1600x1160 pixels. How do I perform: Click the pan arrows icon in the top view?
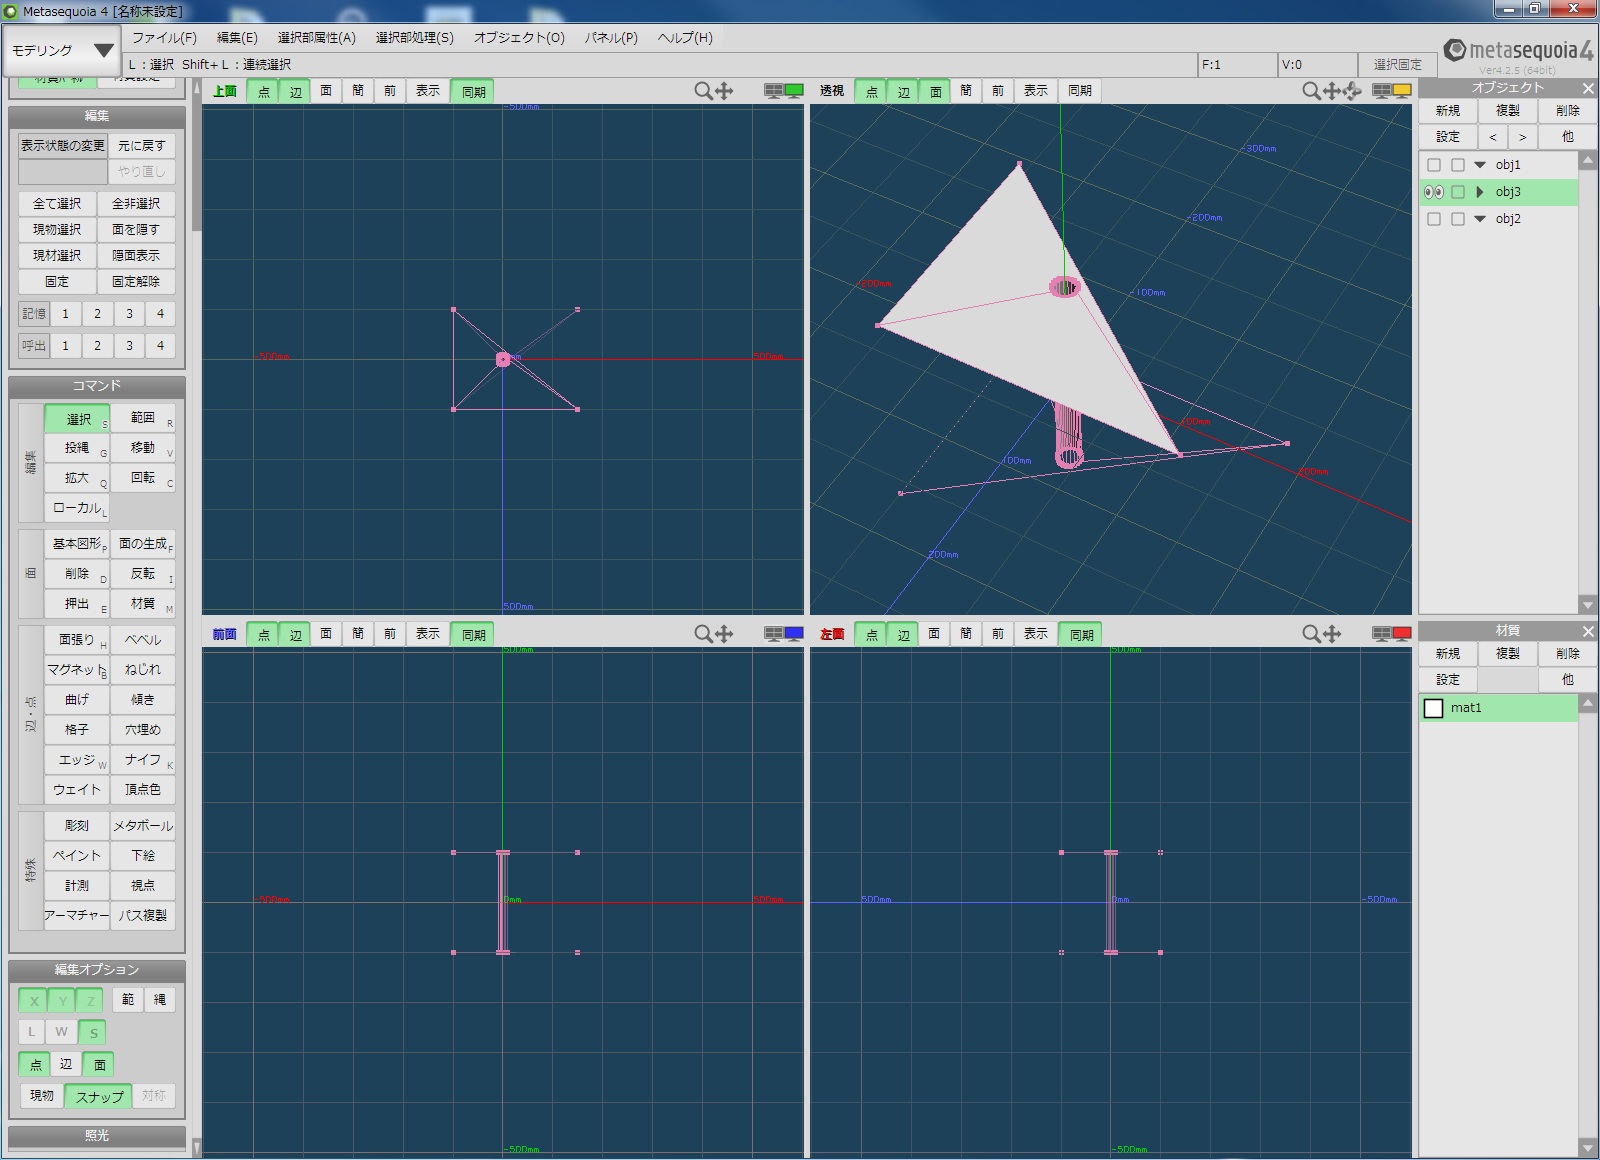724,91
